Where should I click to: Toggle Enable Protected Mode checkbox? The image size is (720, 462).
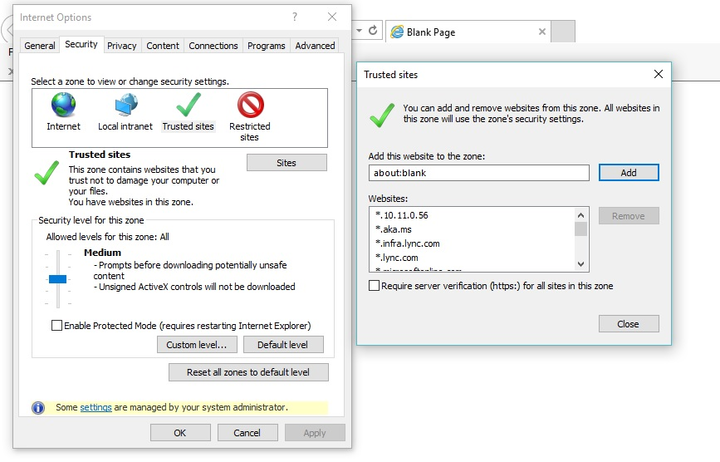point(56,326)
